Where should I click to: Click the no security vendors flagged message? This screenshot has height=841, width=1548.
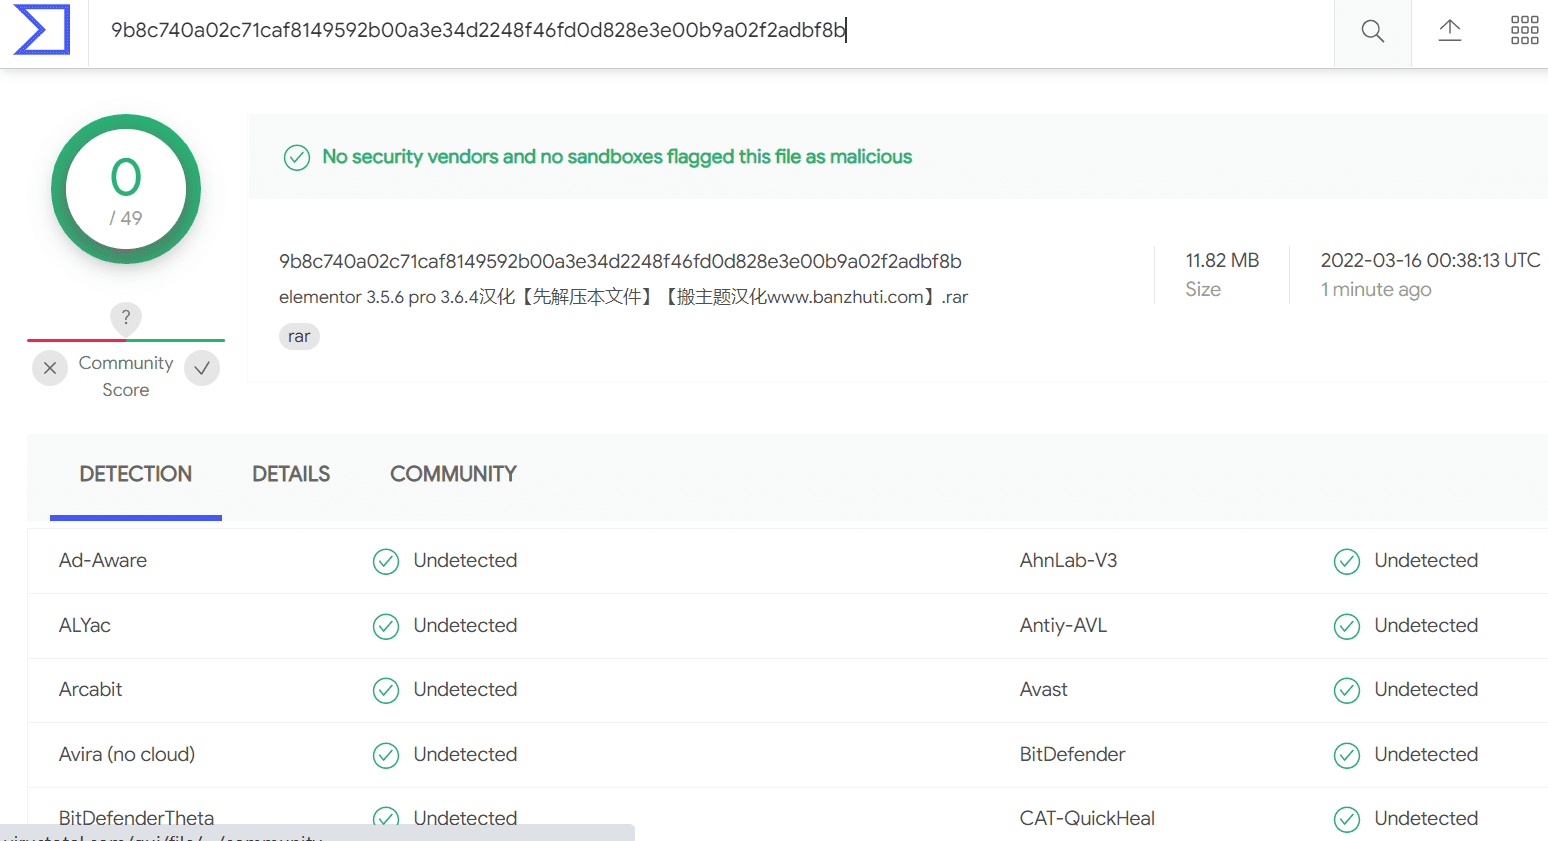[617, 157]
